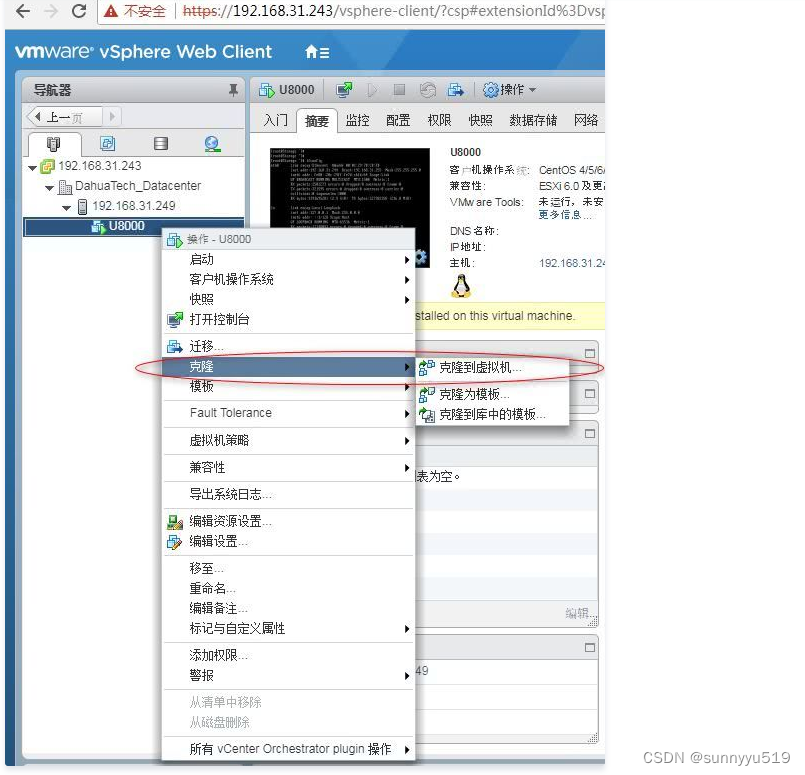Choose 克隆为模板 in submenu
Viewport: 805px width, 775px height.
click(x=492, y=395)
